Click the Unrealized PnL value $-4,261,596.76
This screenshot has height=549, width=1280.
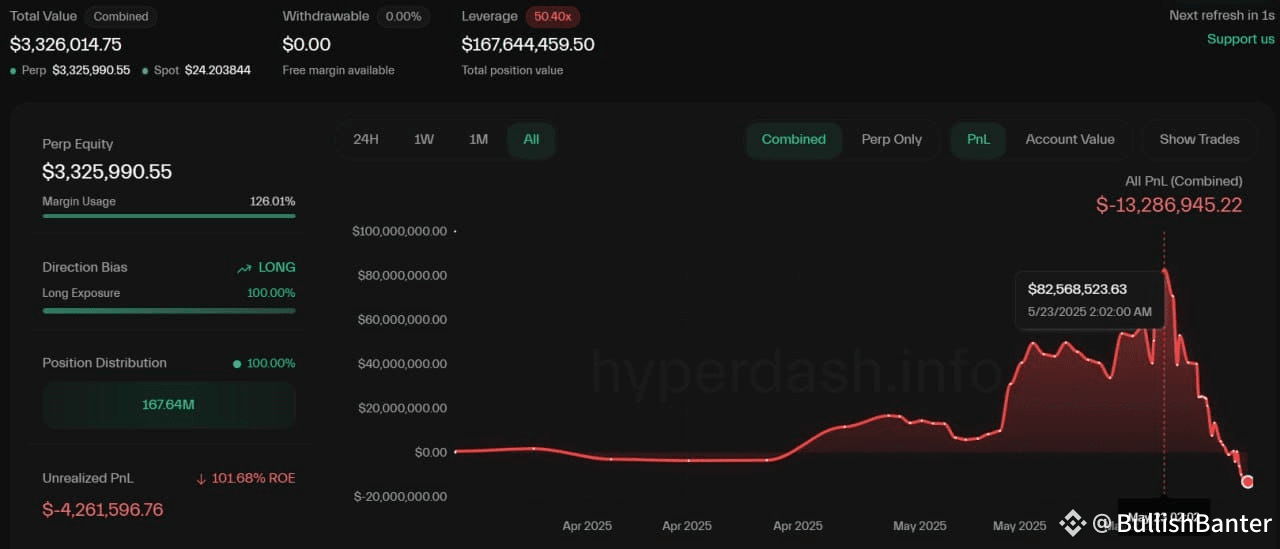click(103, 510)
